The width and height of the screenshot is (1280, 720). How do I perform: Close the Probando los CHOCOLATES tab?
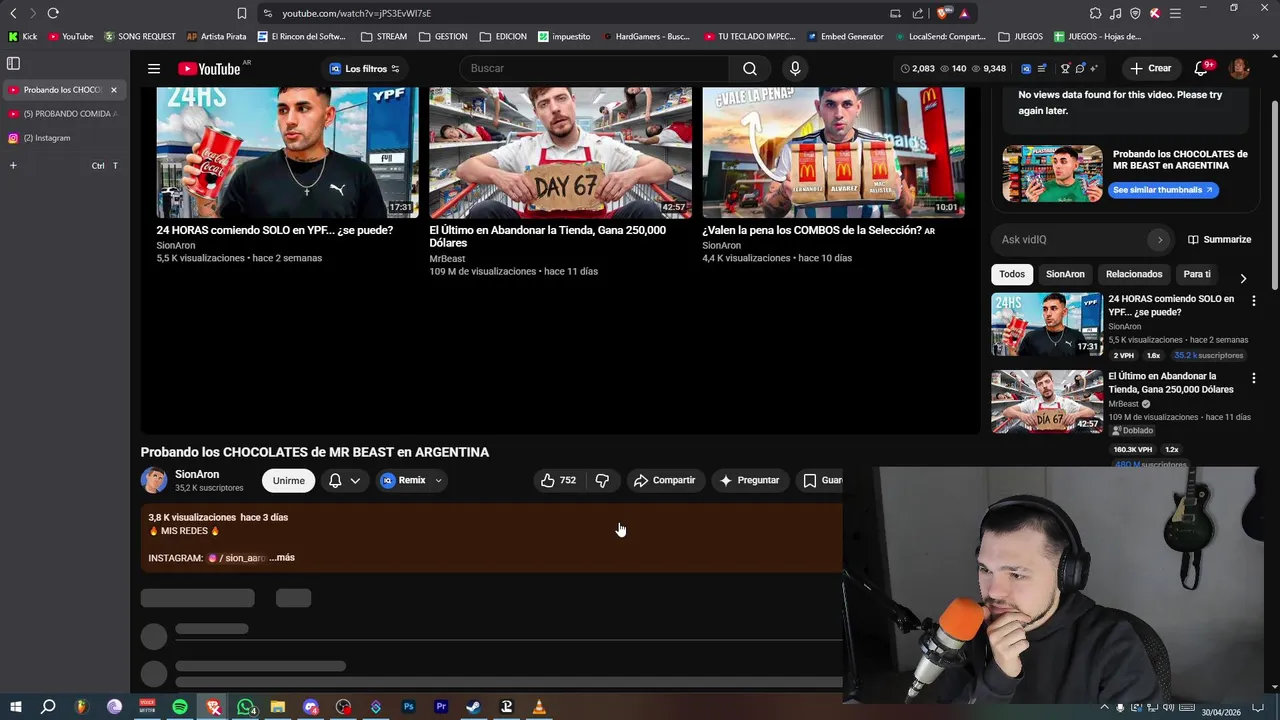coord(113,90)
